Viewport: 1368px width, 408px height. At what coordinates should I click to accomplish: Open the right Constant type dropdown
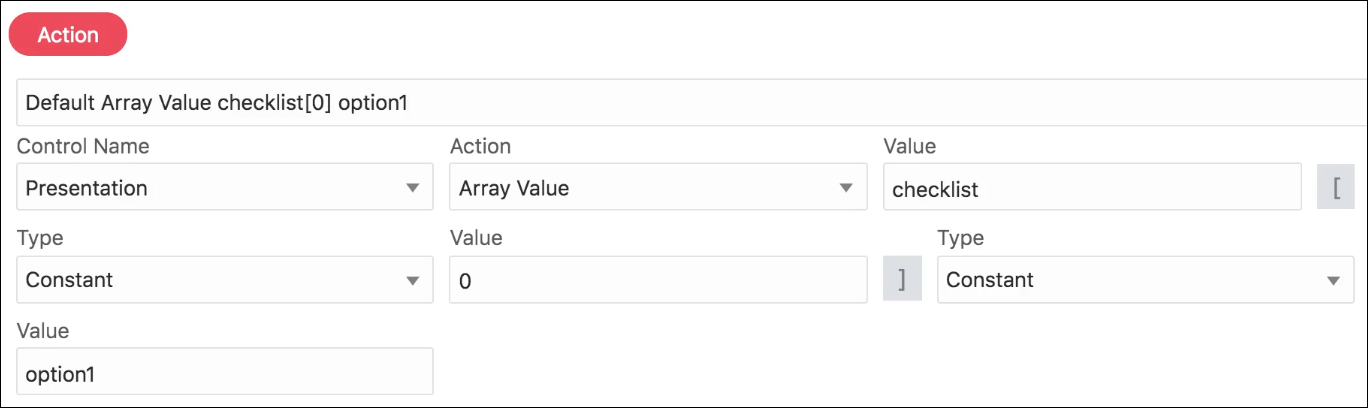click(x=1144, y=280)
